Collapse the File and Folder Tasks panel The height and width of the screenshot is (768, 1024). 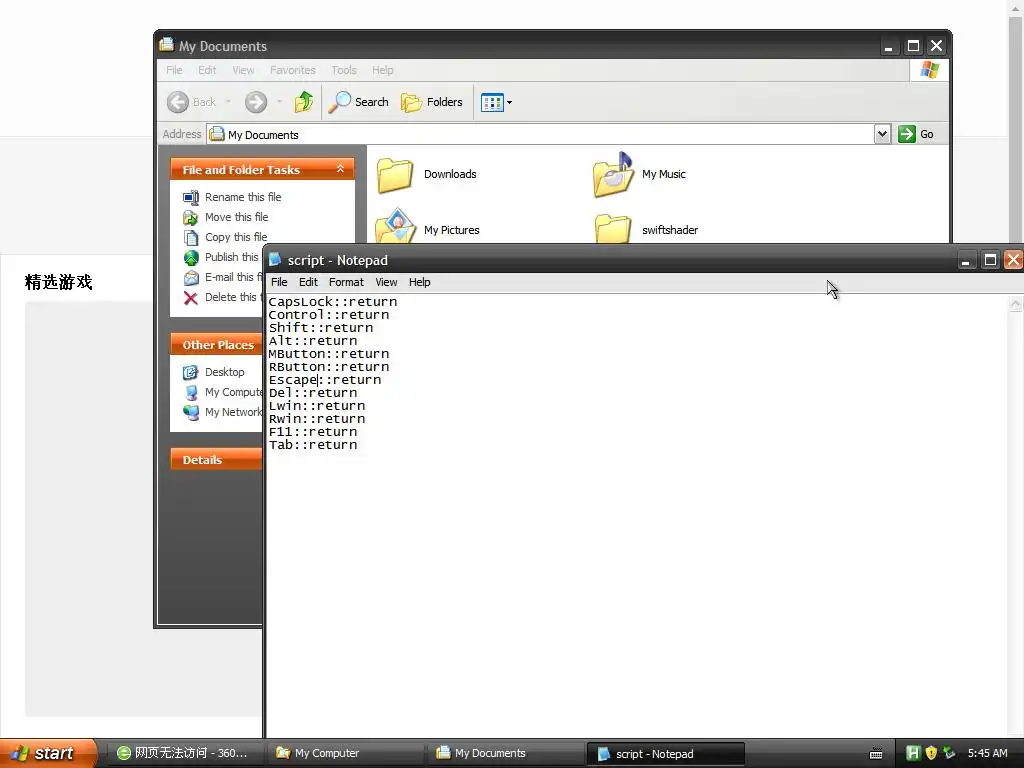(x=340, y=169)
